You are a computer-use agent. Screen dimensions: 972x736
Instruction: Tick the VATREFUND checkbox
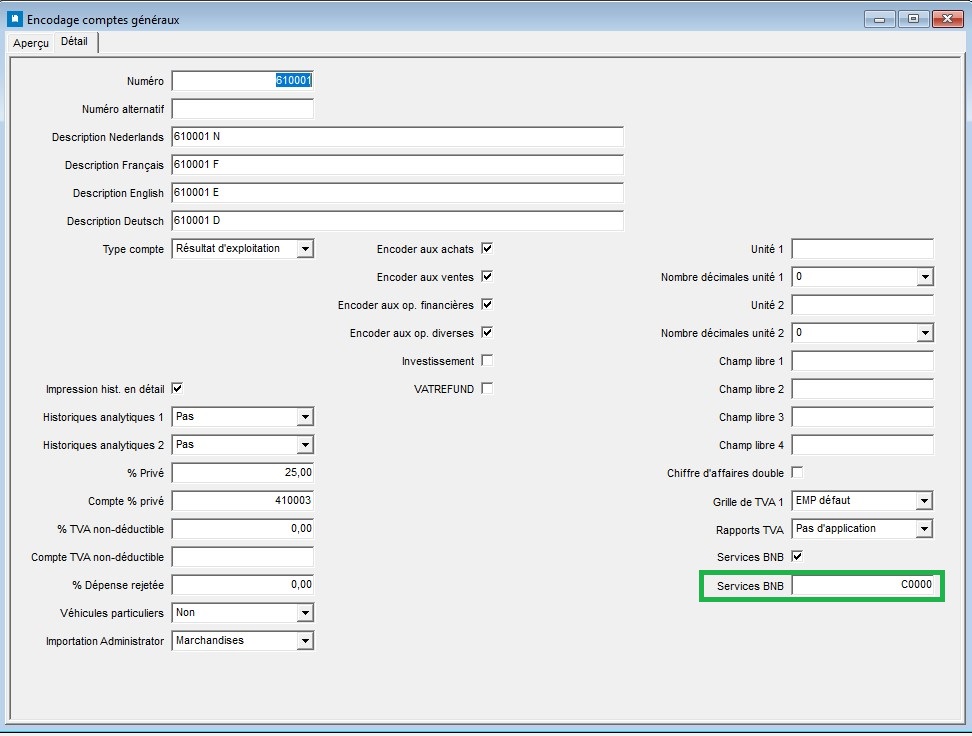click(x=487, y=388)
